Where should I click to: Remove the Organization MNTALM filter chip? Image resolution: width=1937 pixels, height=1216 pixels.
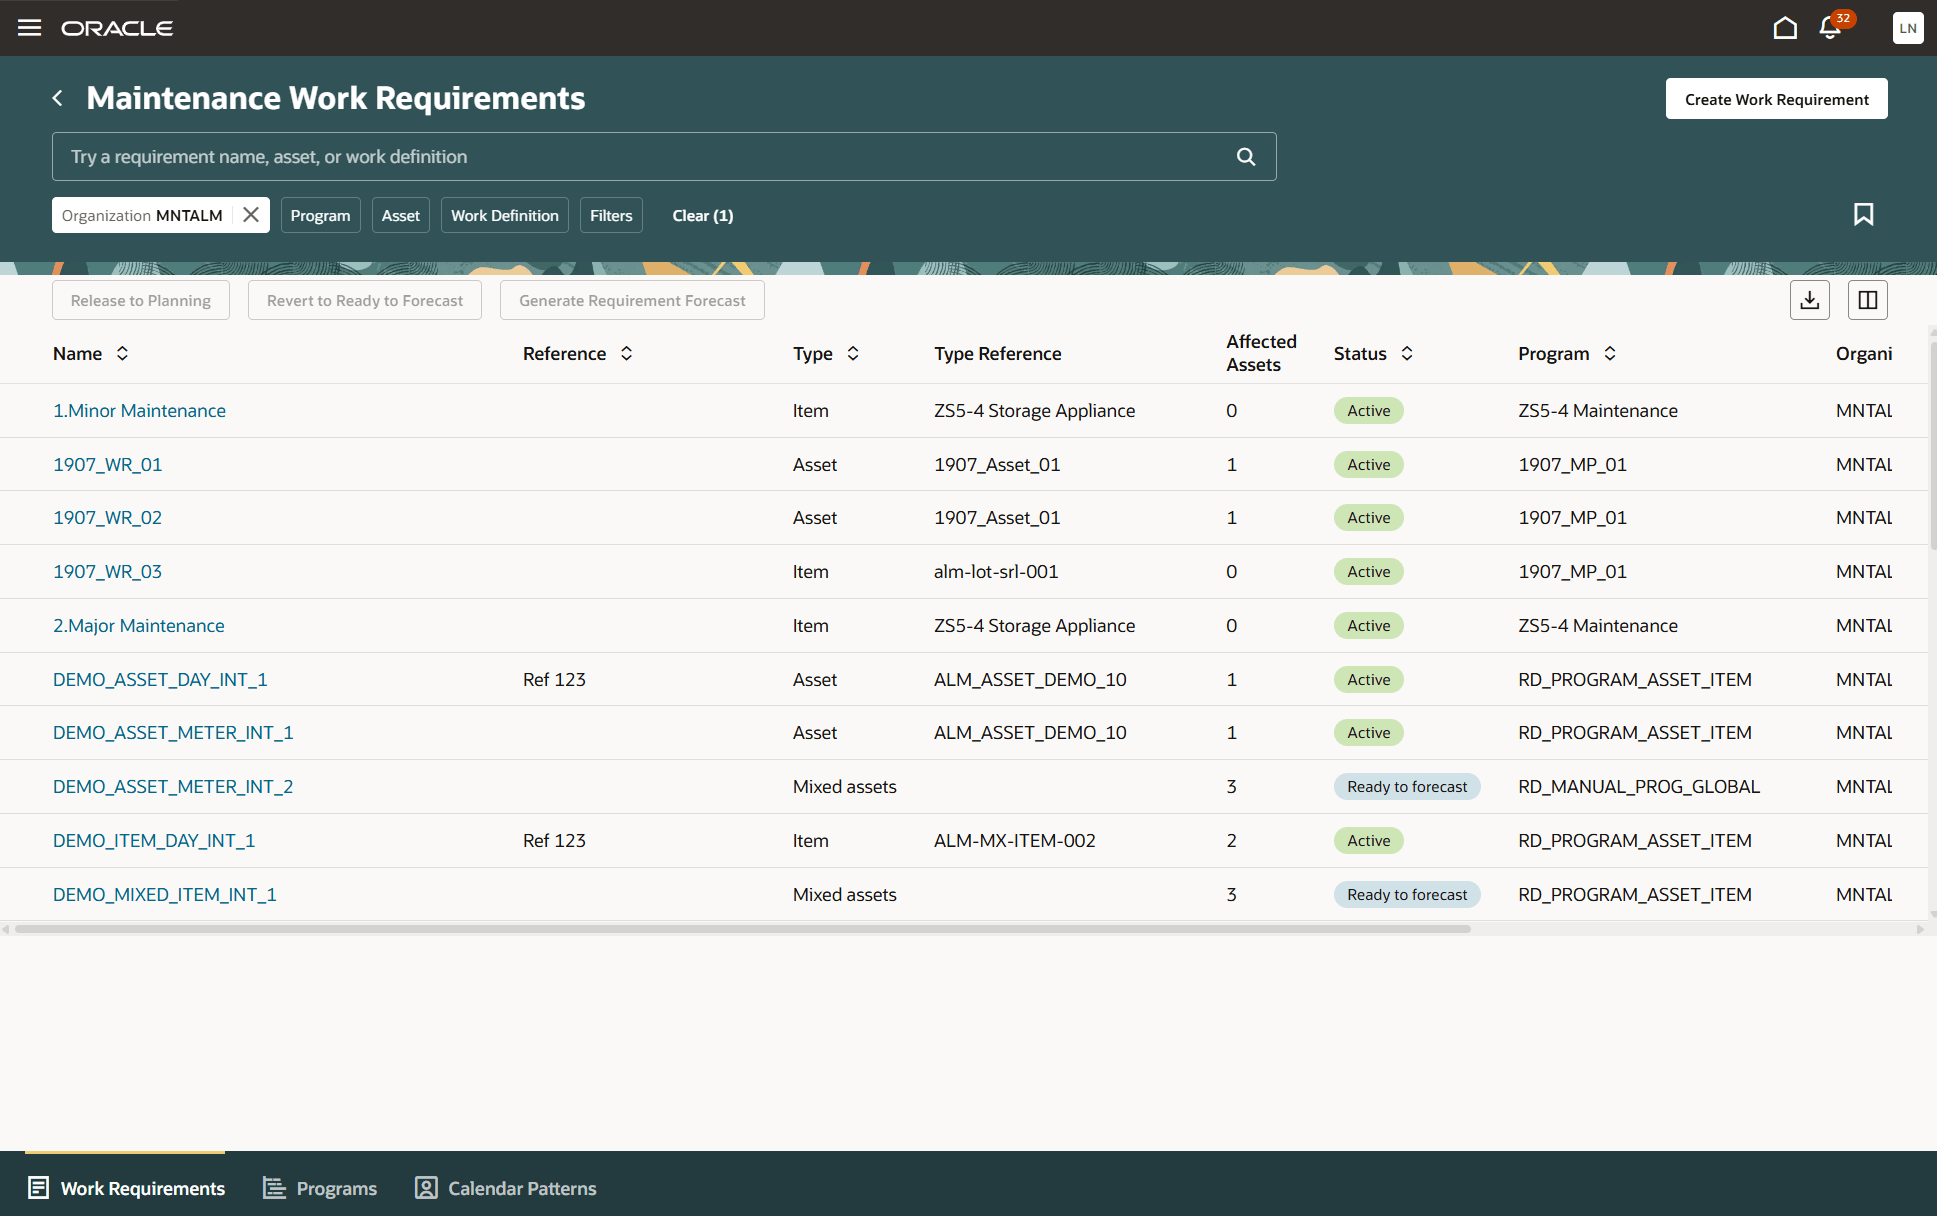[250, 214]
